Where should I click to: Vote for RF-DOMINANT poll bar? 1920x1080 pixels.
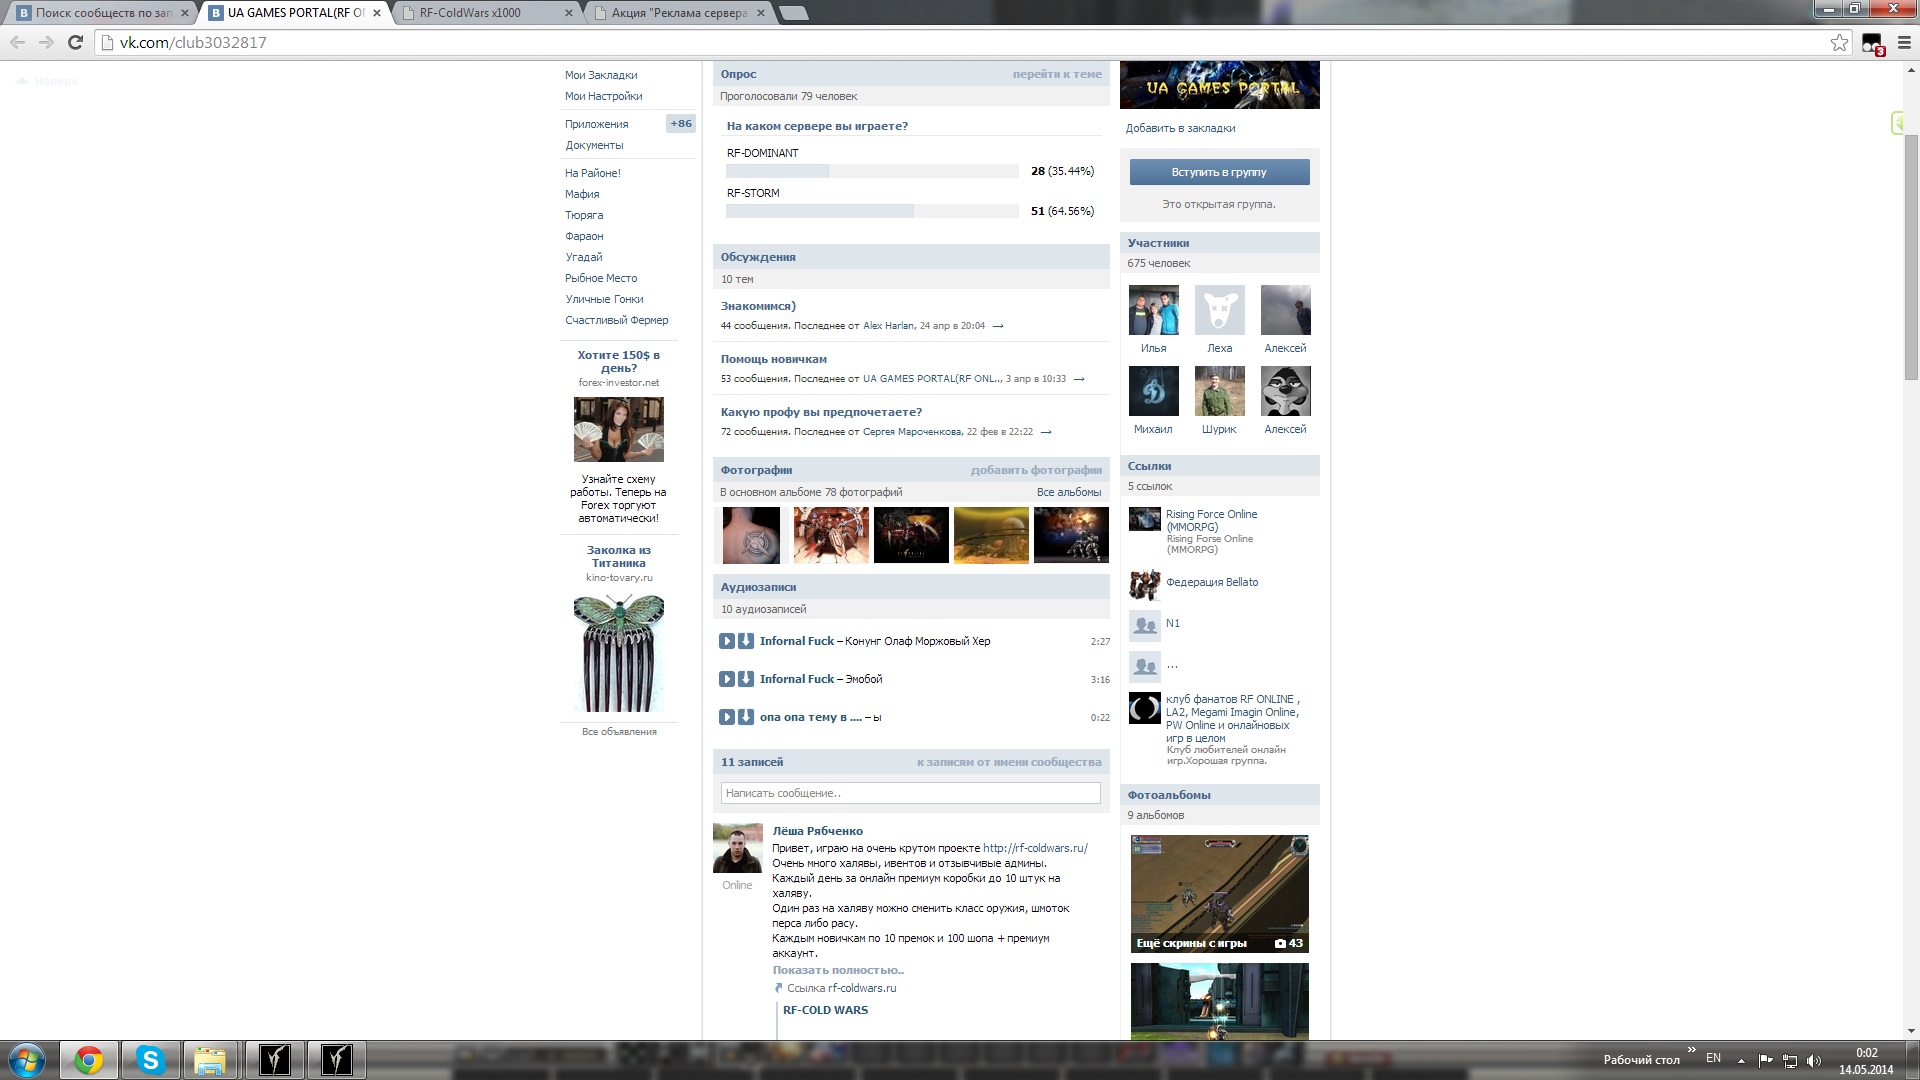click(x=872, y=171)
